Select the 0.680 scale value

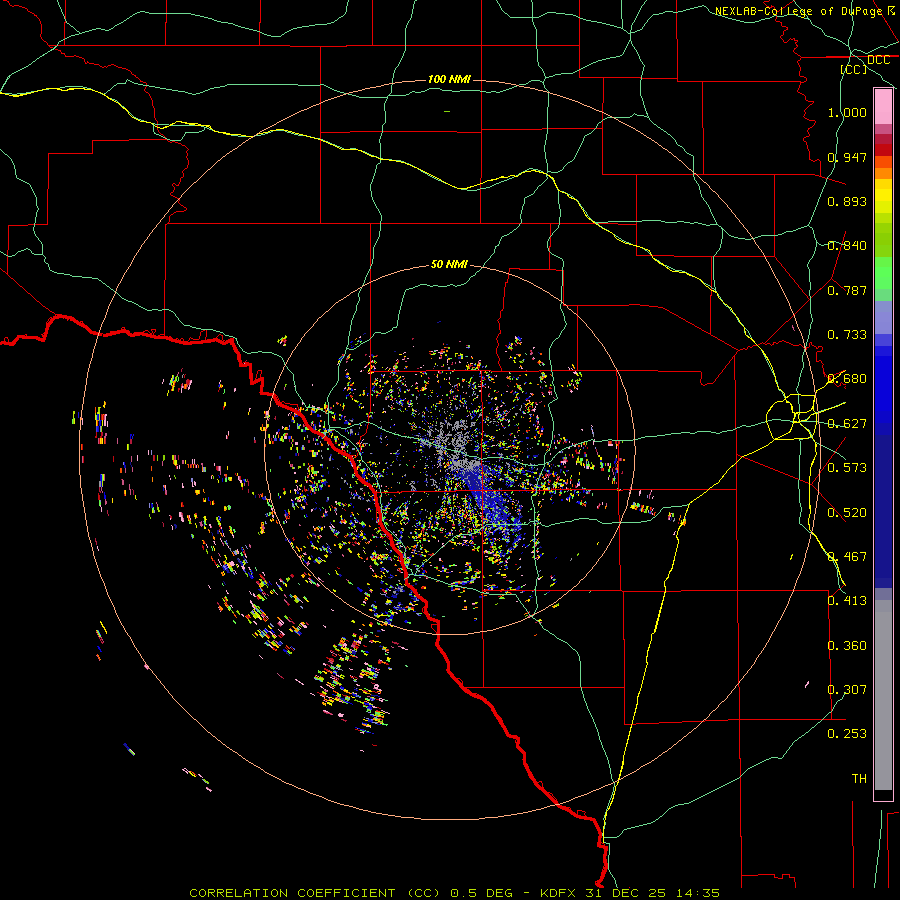coord(847,379)
